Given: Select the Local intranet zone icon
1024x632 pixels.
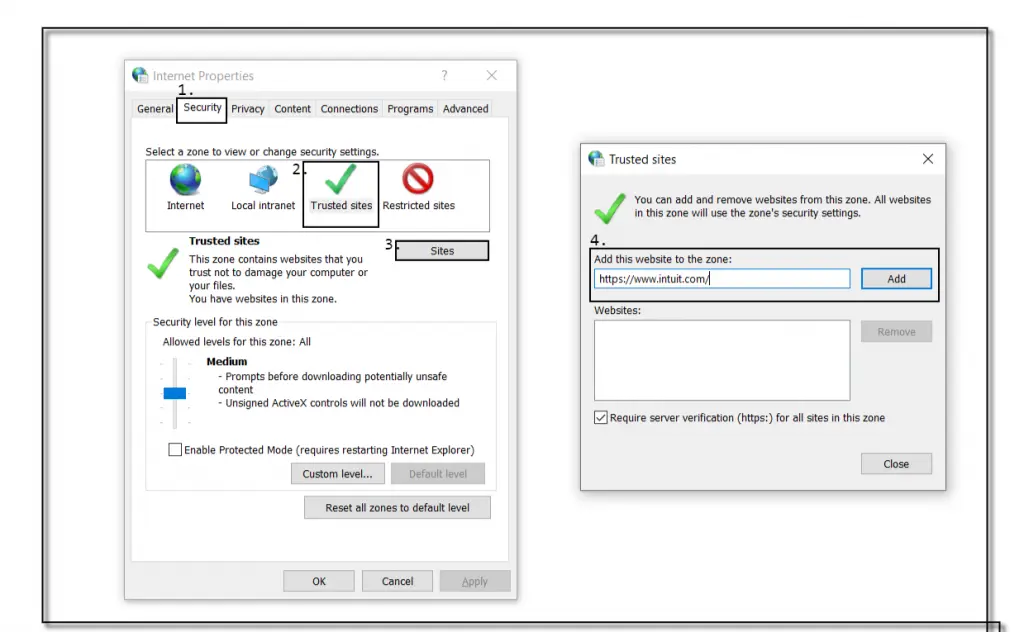Looking at the screenshot, I should [263, 180].
